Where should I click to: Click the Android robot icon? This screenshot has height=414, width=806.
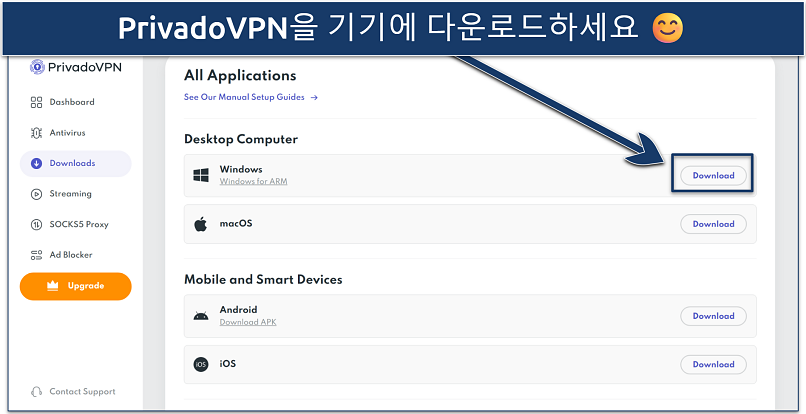pyautogui.click(x=201, y=316)
